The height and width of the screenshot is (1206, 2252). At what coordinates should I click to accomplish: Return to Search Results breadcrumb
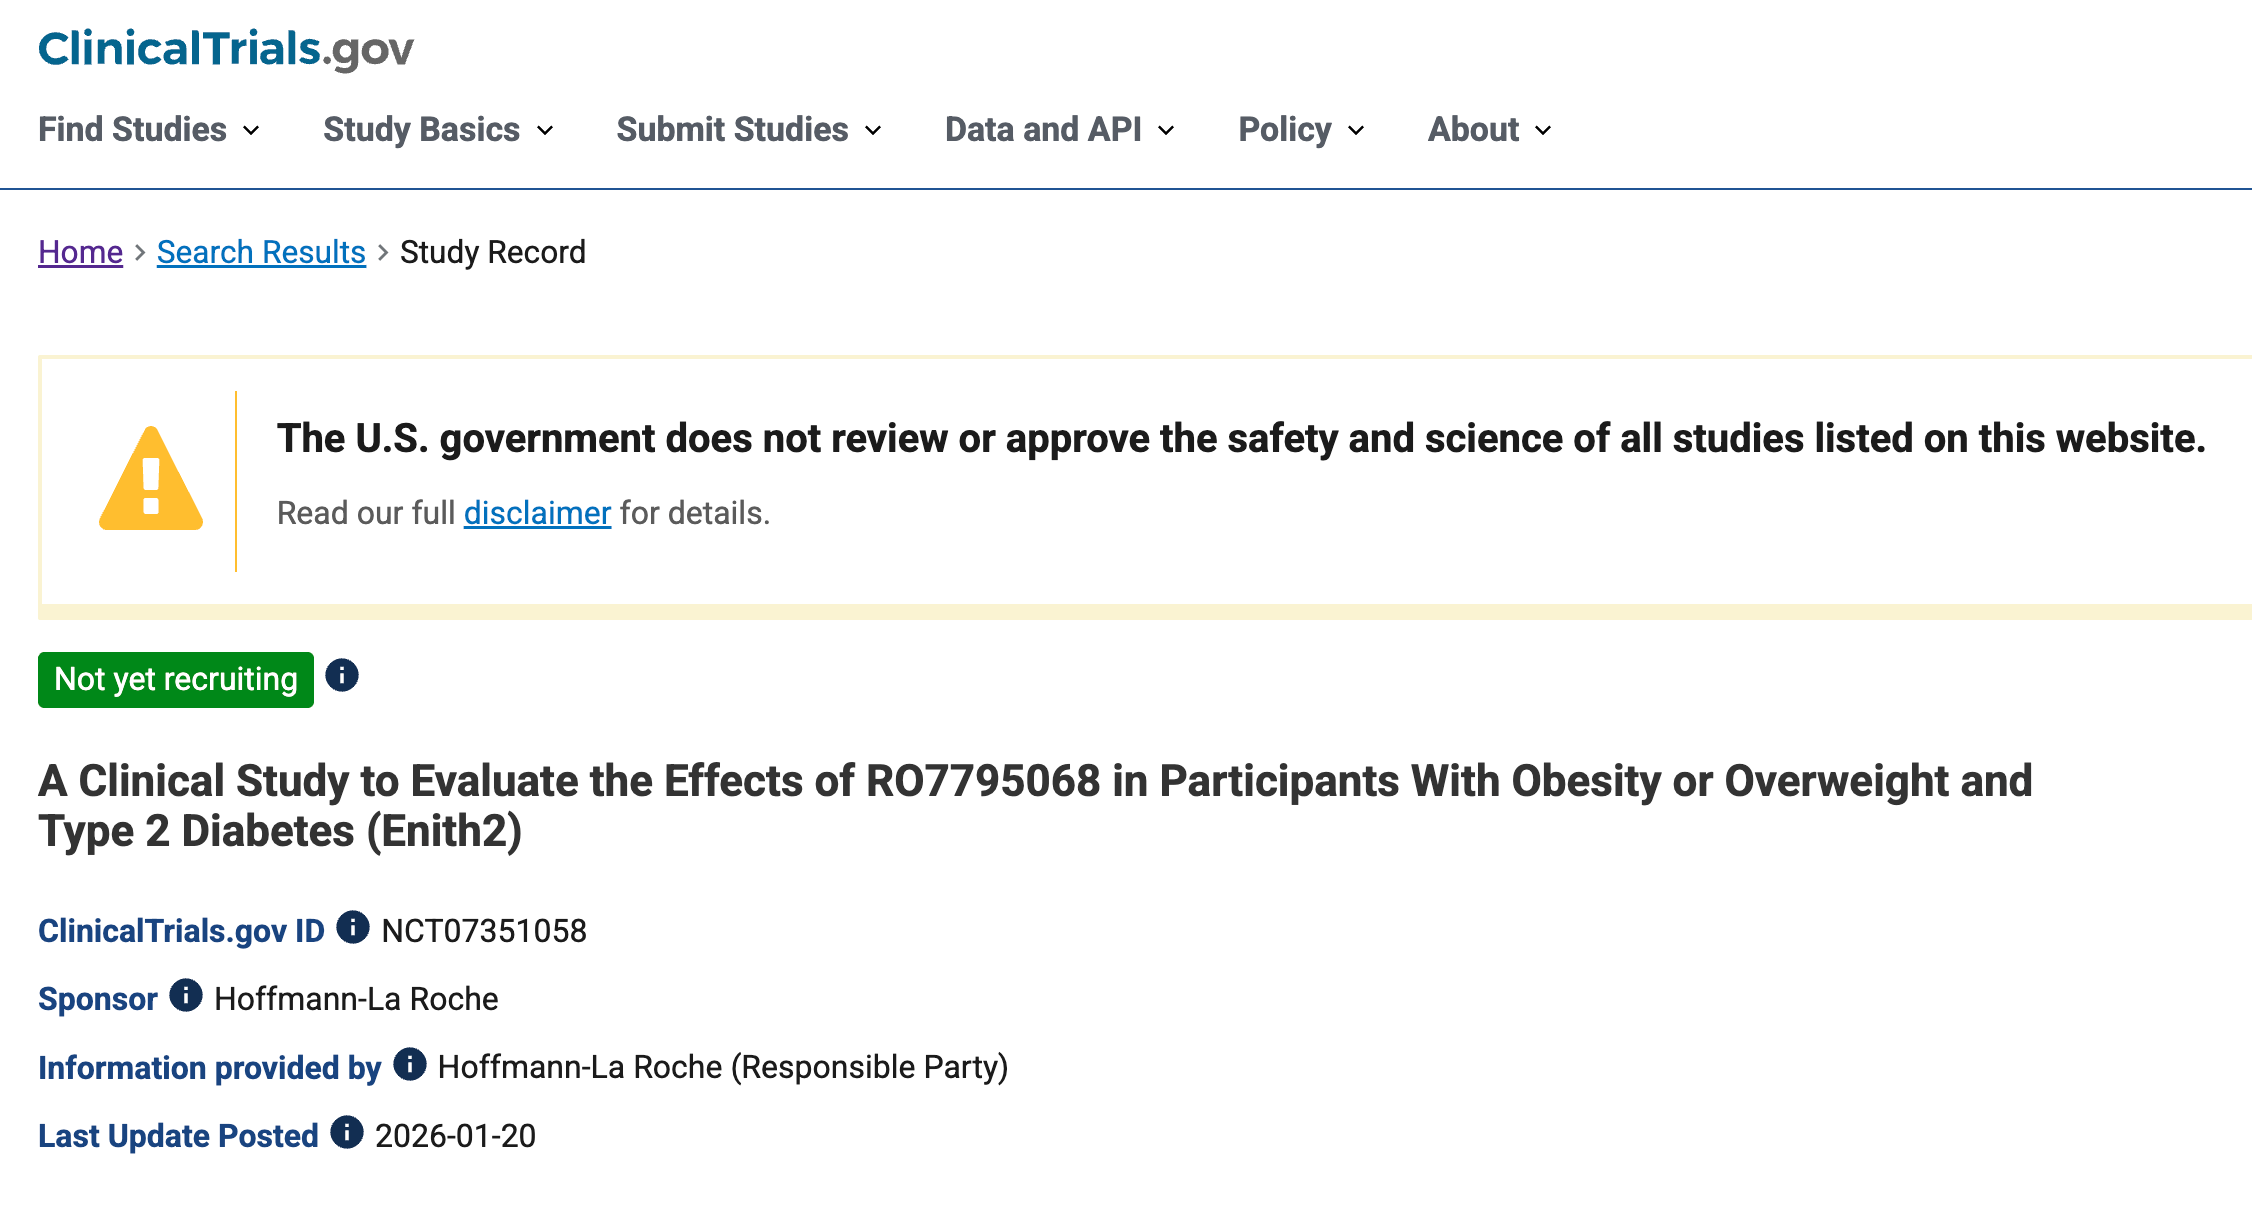coord(261,252)
